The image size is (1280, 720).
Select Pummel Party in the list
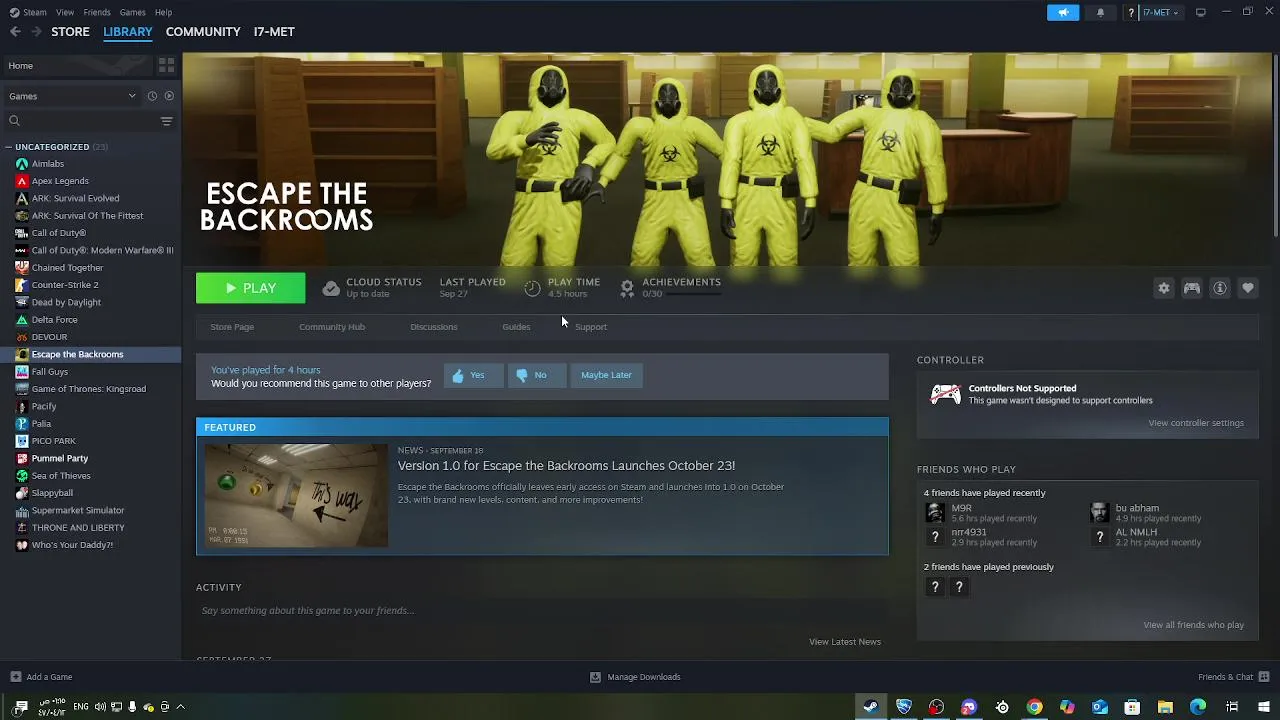point(60,458)
